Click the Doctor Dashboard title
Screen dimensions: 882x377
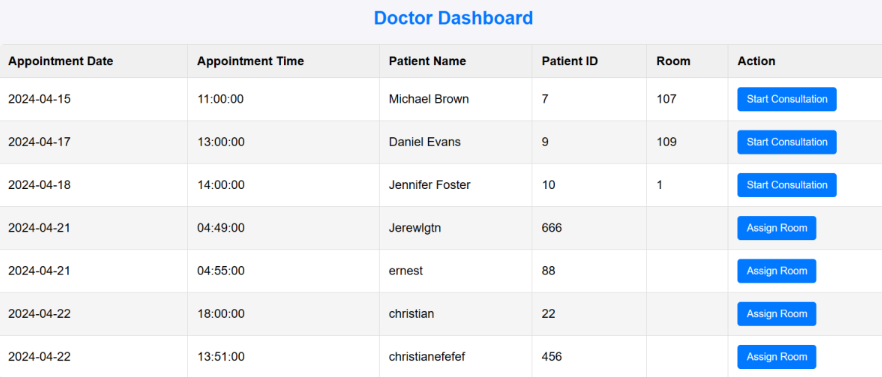click(453, 18)
